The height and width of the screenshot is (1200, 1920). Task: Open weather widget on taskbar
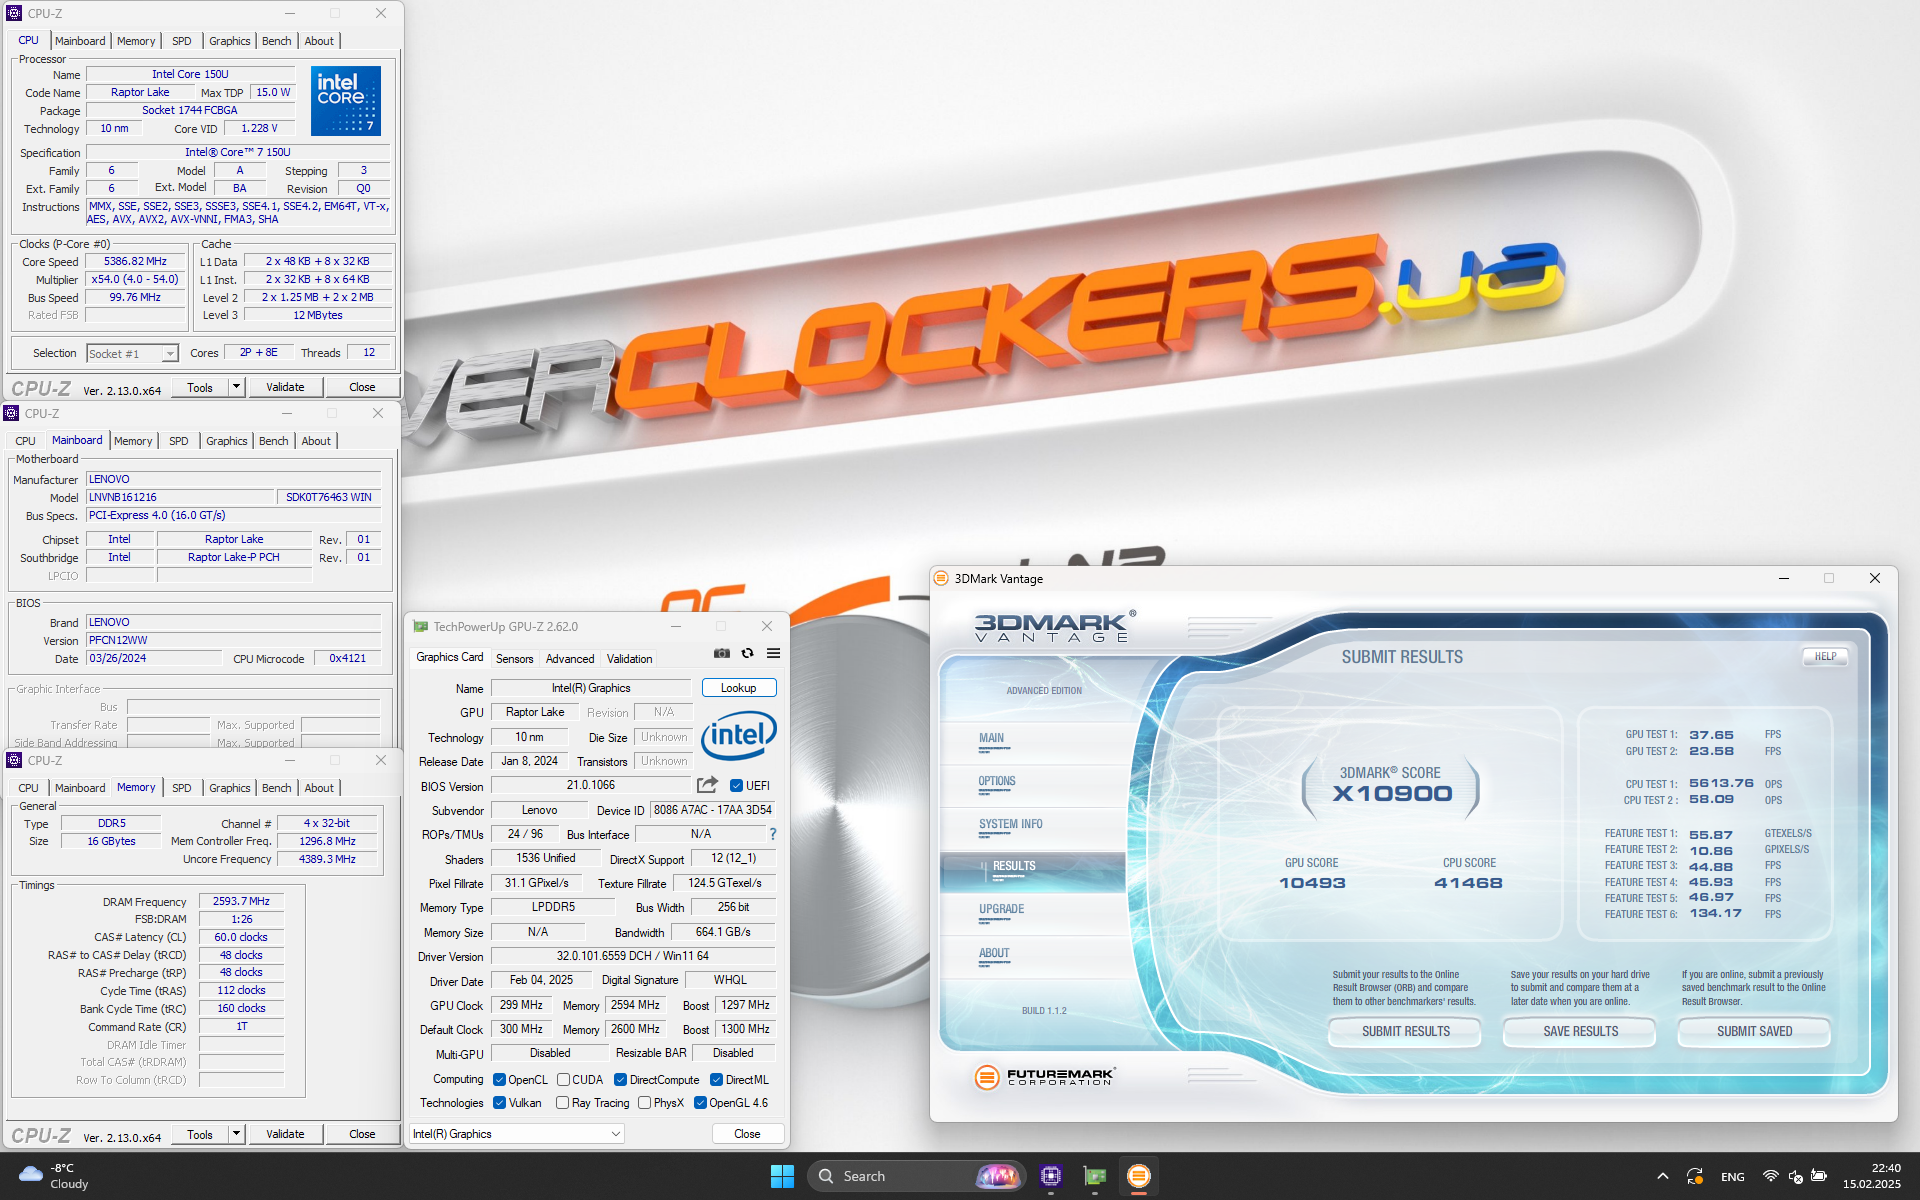[55, 1176]
